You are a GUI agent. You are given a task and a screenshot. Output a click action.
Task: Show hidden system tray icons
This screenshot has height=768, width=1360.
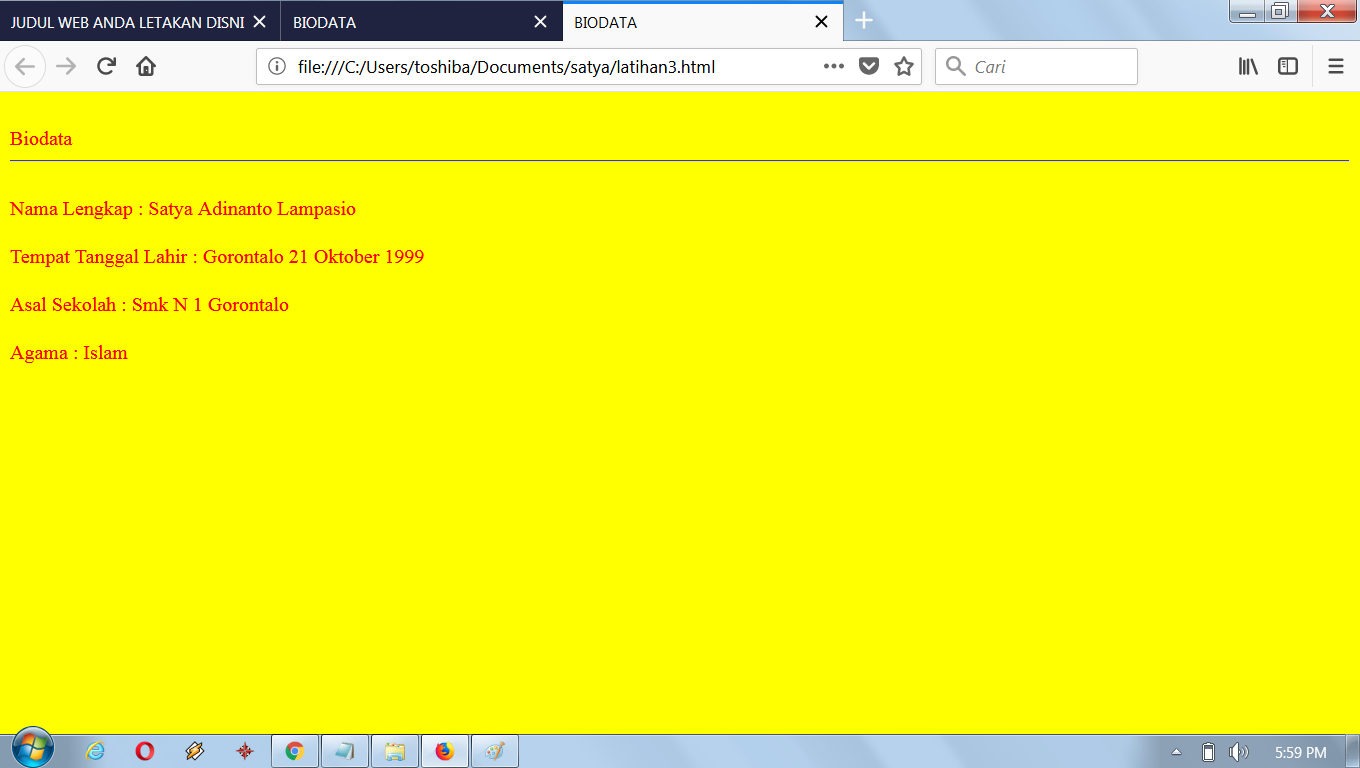[1176, 752]
